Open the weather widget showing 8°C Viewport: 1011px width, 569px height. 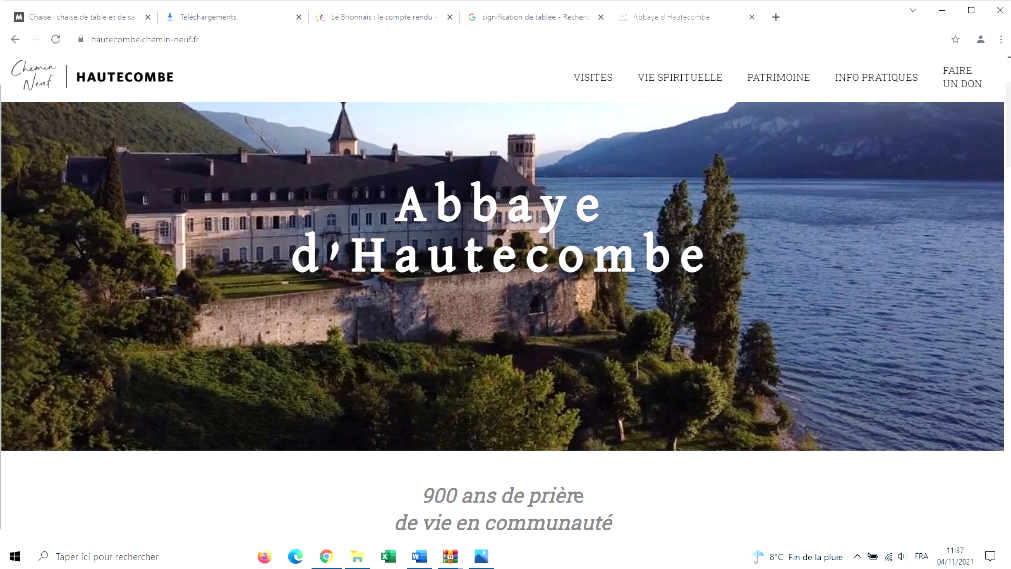pyautogui.click(x=798, y=557)
